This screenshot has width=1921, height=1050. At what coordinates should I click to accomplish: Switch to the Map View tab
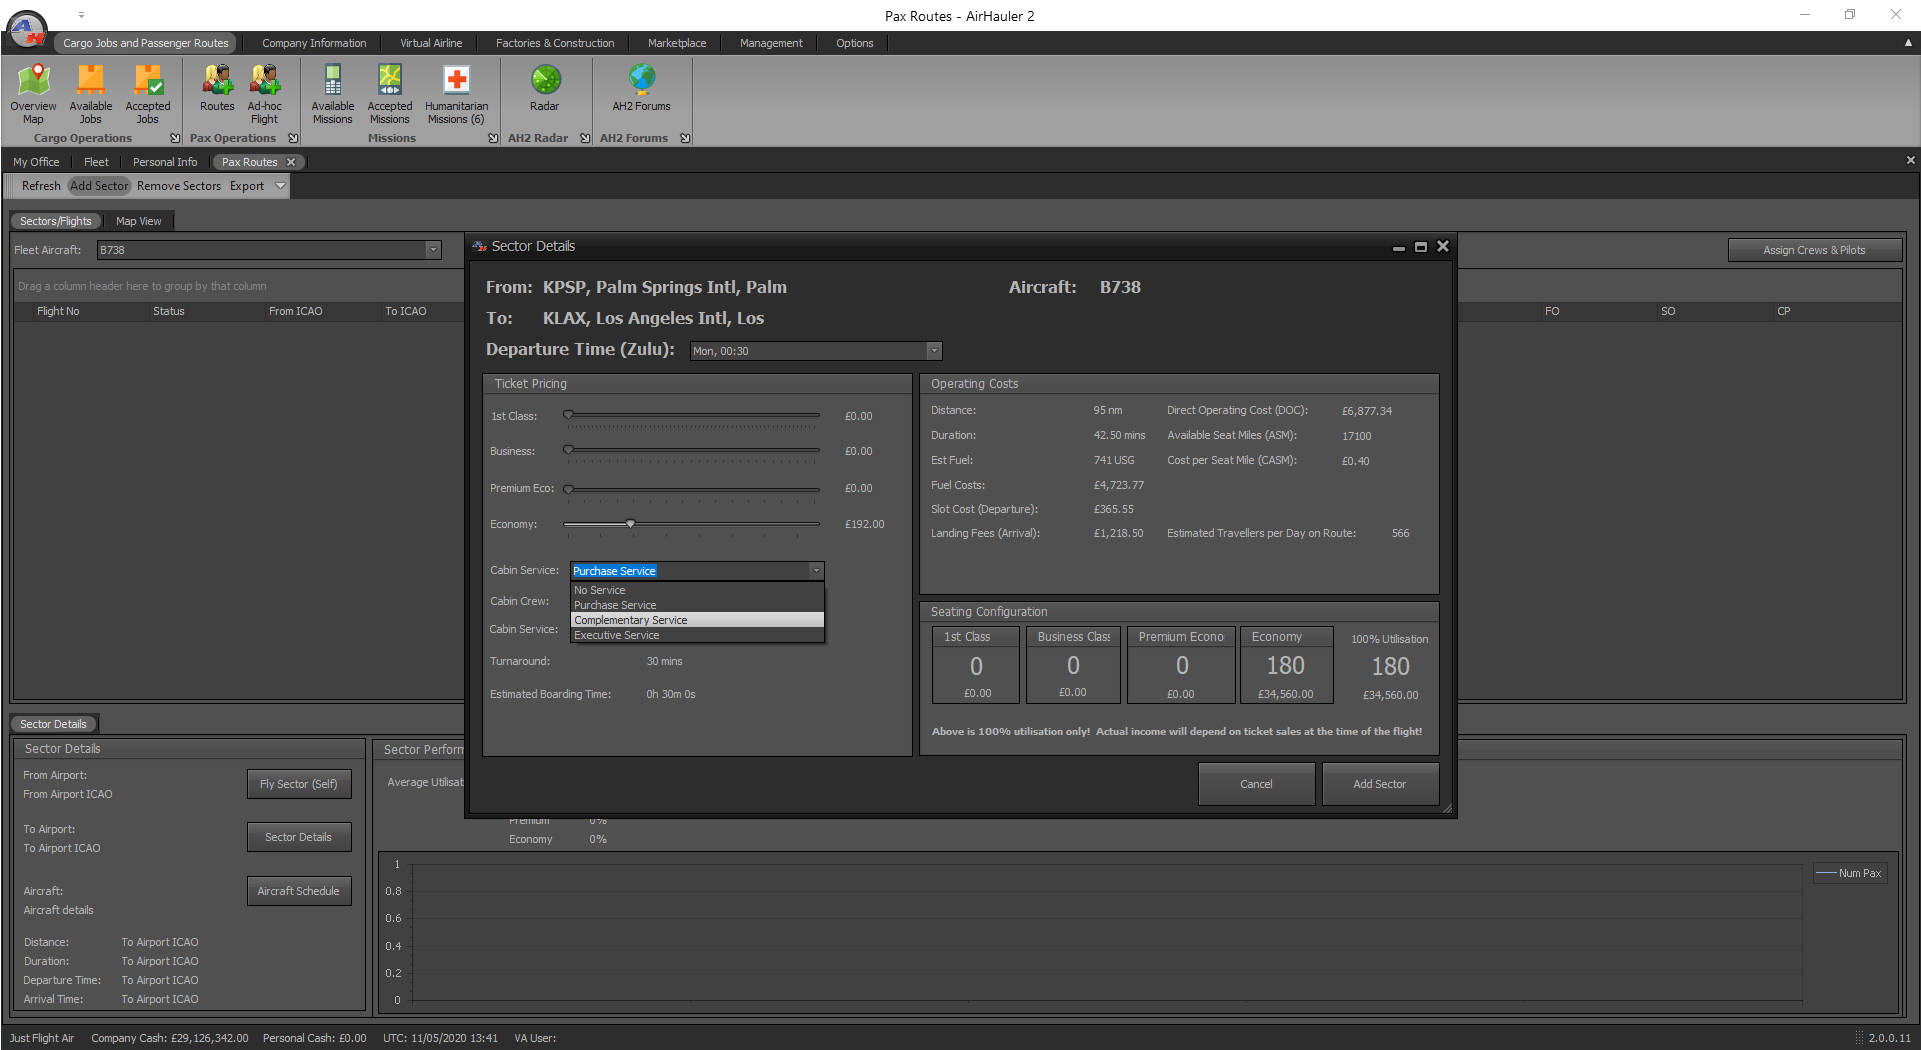(x=138, y=221)
